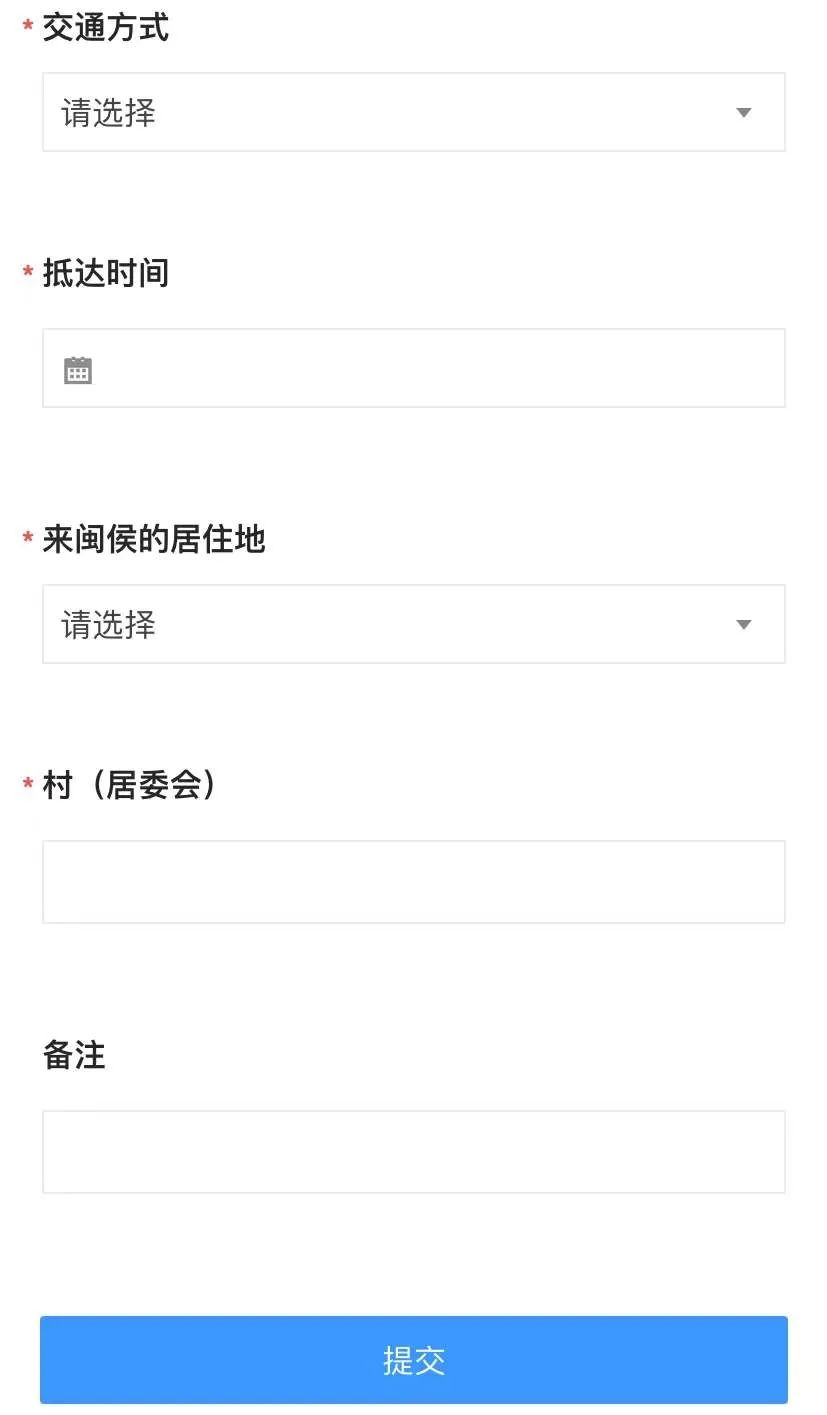Click the calendar icon in 抵达时间 field
827x1415 pixels.
point(78,370)
